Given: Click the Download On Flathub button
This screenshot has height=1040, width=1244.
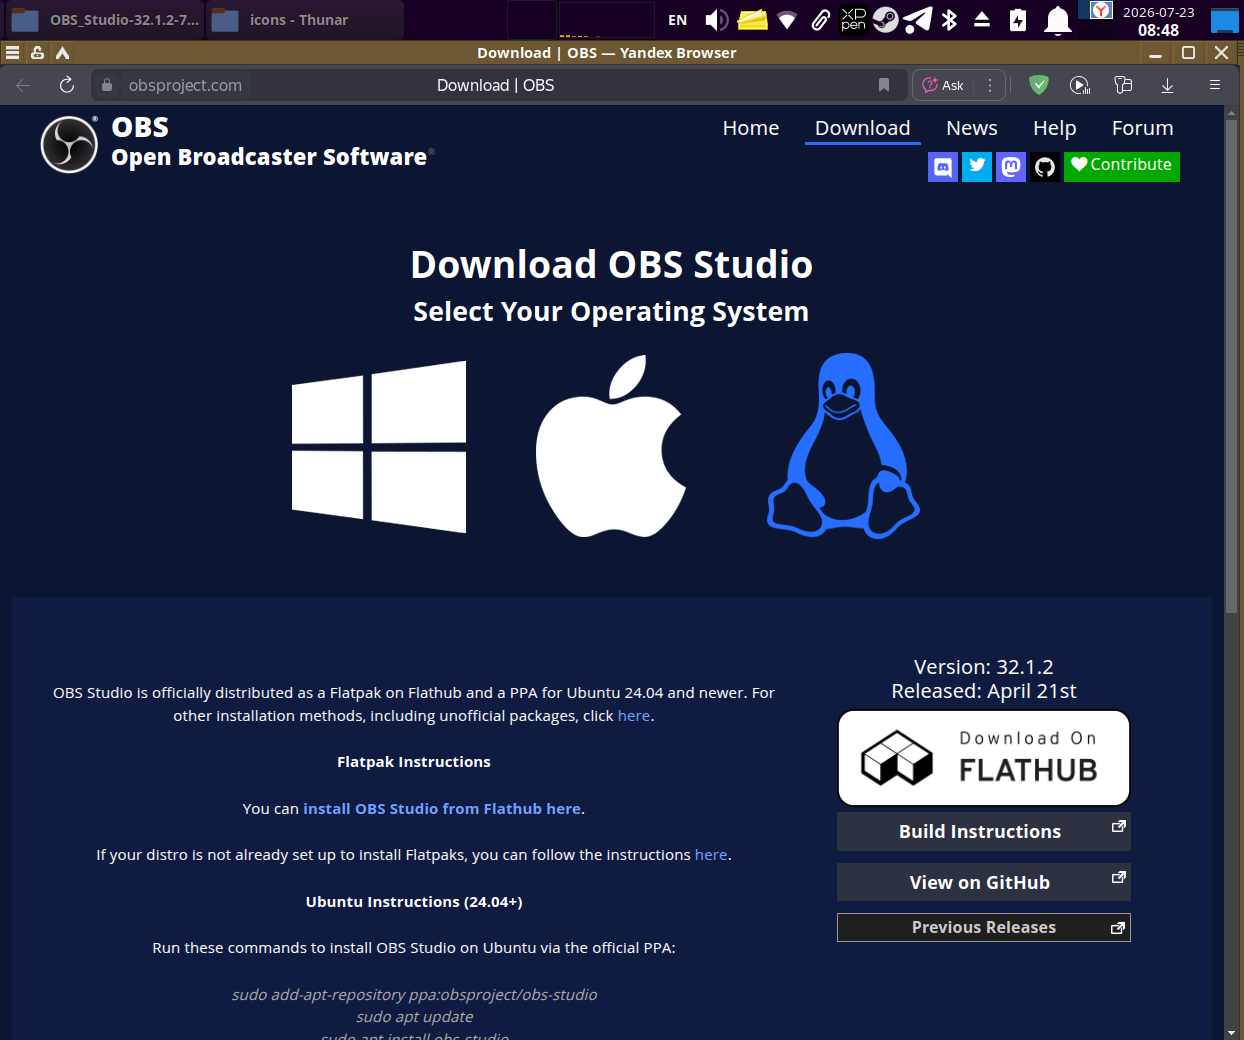Looking at the screenshot, I should click(984, 758).
